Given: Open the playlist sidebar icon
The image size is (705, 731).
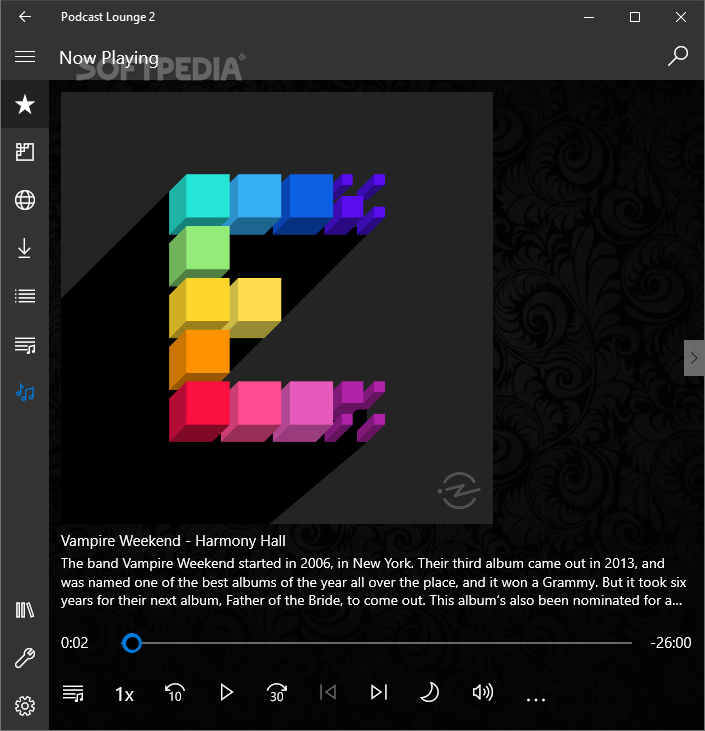Looking at the screenshot, I should (x=25, y=345).
